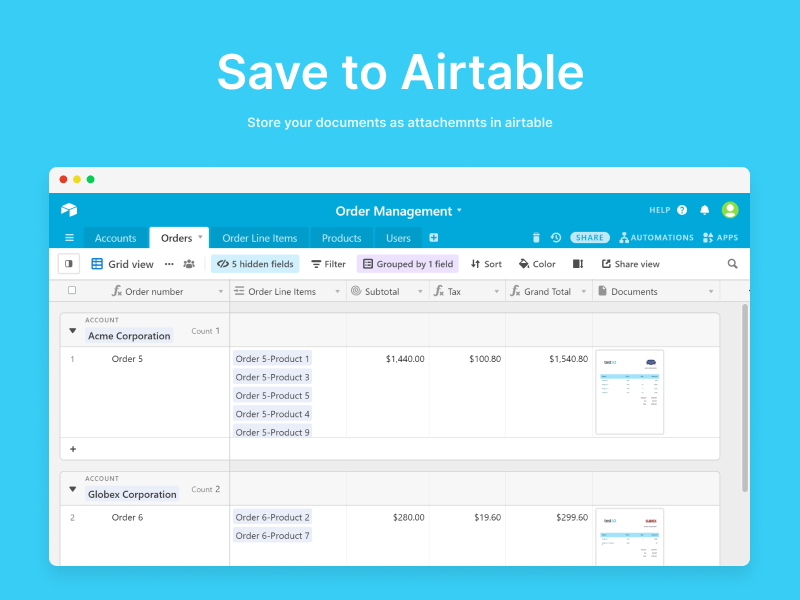This screenshot has width=800, height=600.
Task: Open collaborators people icon
Action: 189,264
